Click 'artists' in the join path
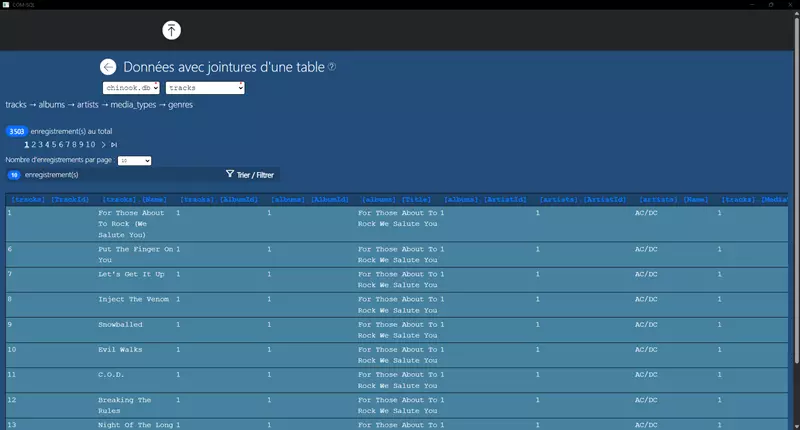This screenshot has width=800, height=430. tap(87, 105)
